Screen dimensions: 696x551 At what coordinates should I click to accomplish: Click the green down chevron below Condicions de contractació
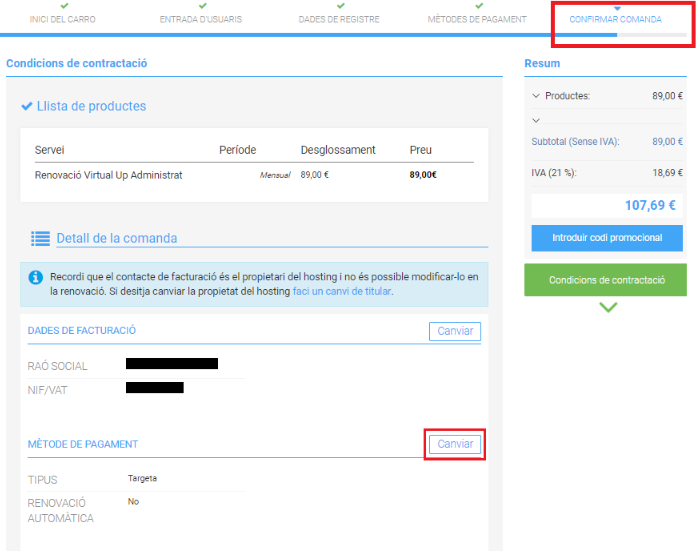(x=608, y=307)
